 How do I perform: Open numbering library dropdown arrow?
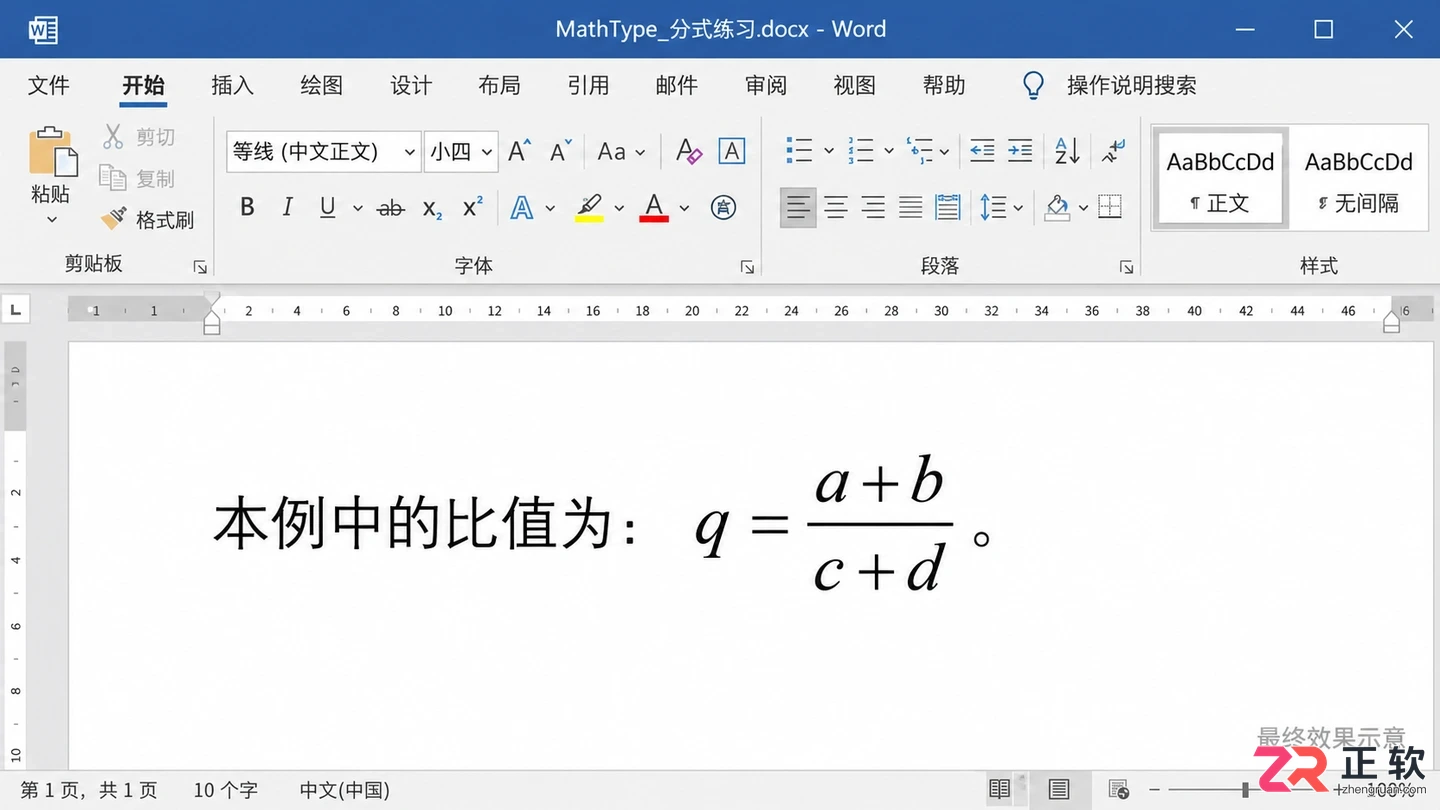[889, 152]
